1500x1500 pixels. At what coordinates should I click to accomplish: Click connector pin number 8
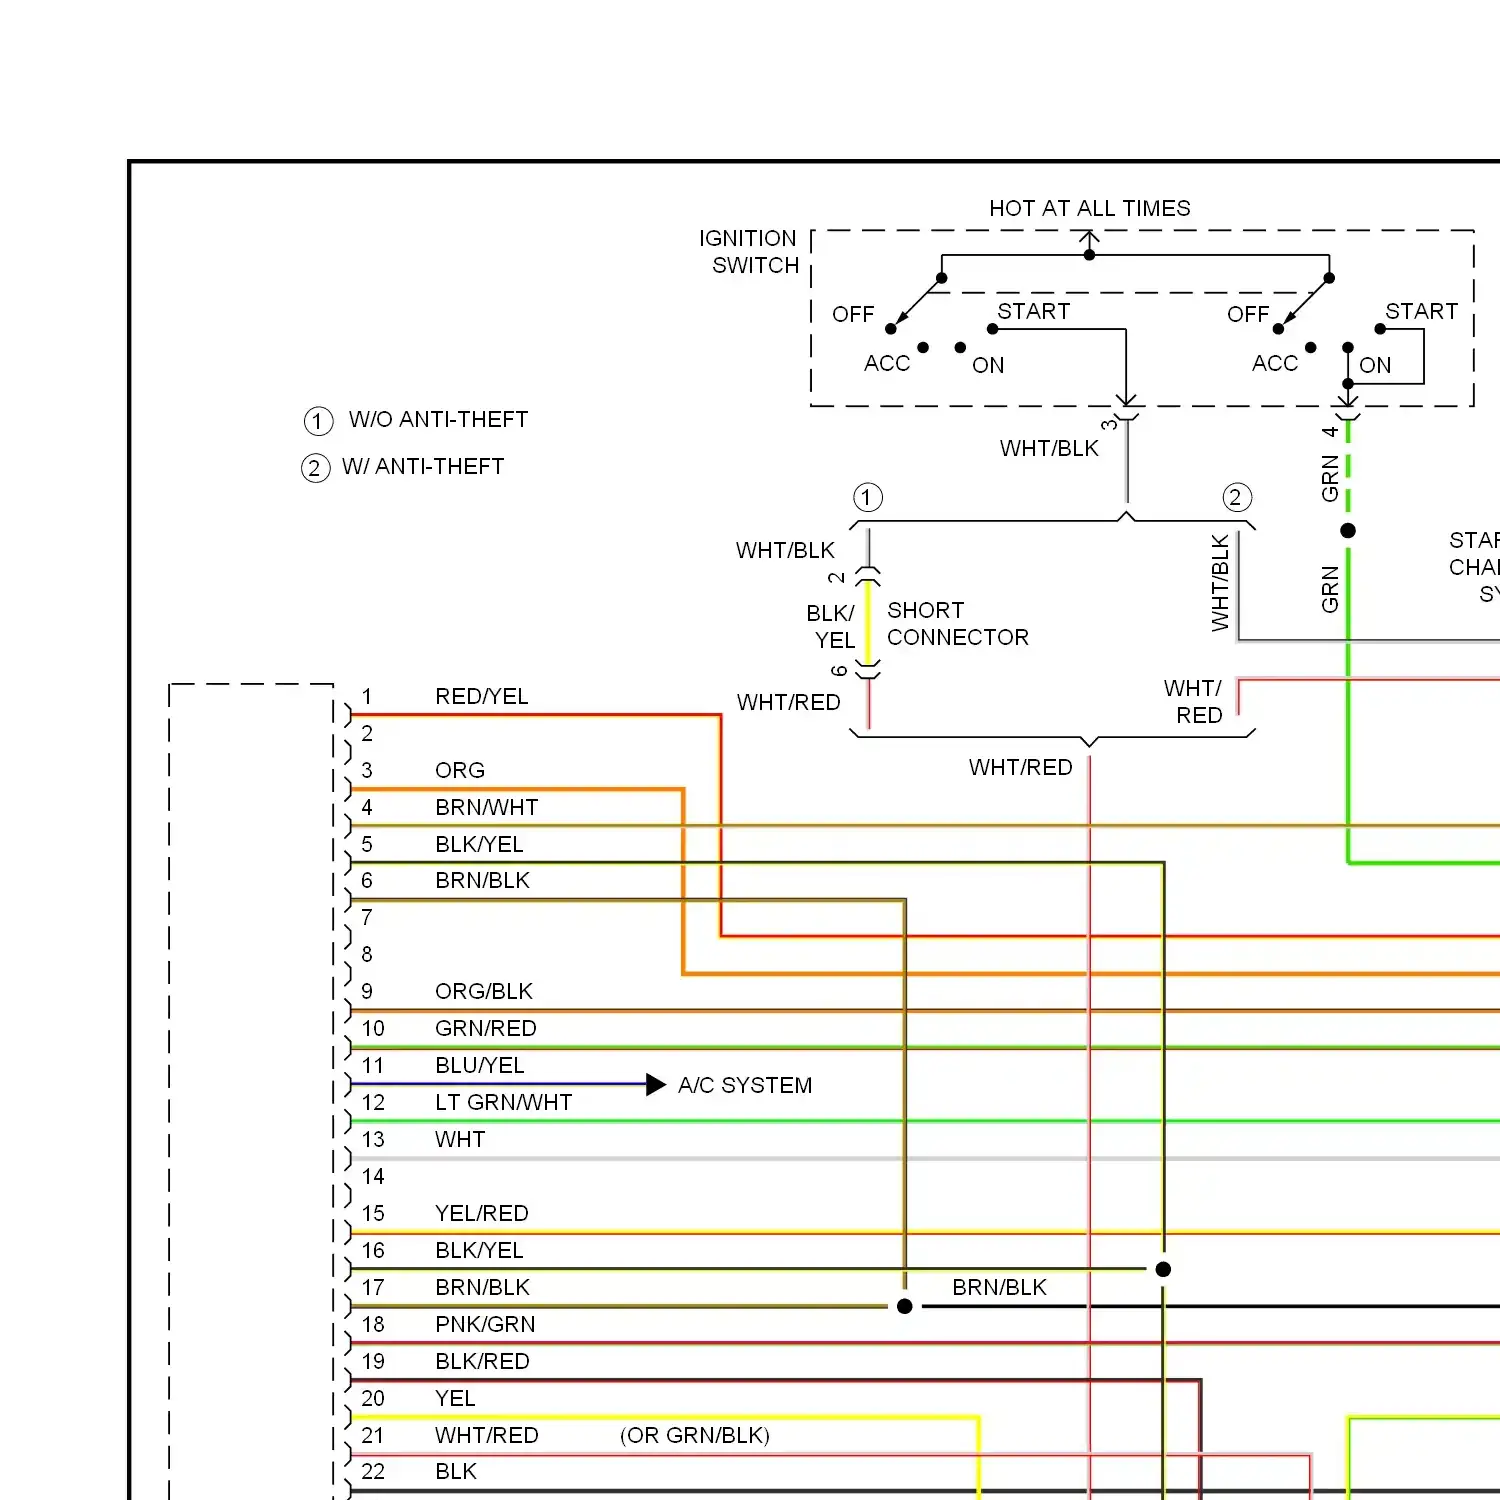tap(367, 955)
